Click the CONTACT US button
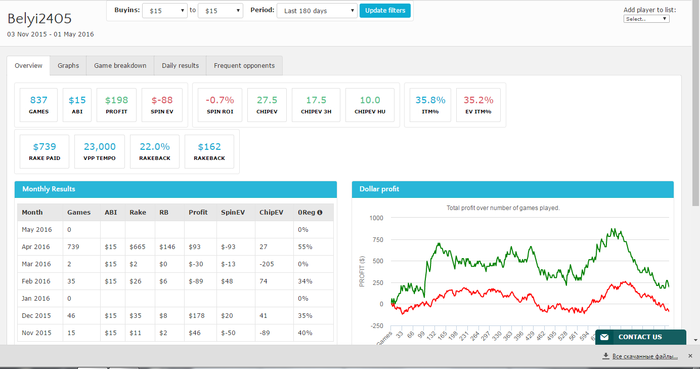The image size is (700, 369). tap(640, 337)
